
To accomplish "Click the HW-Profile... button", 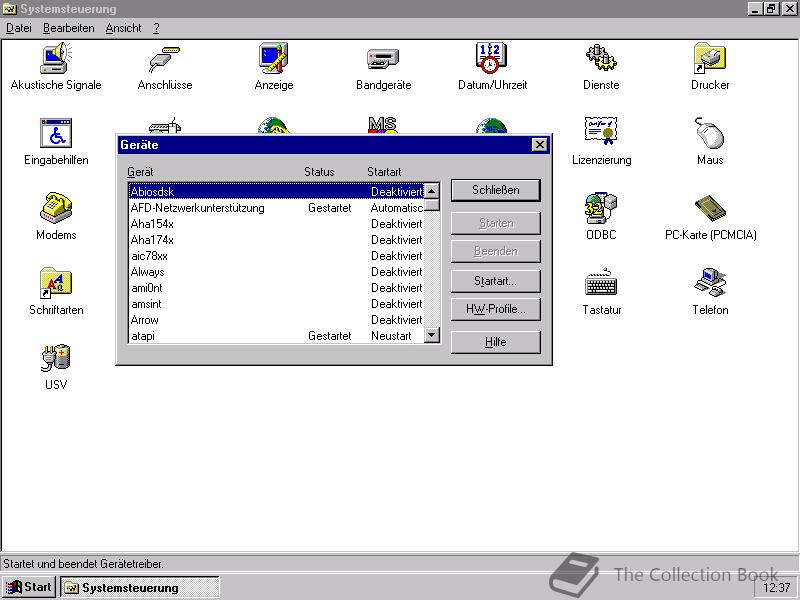I will (x=495, y=309).
